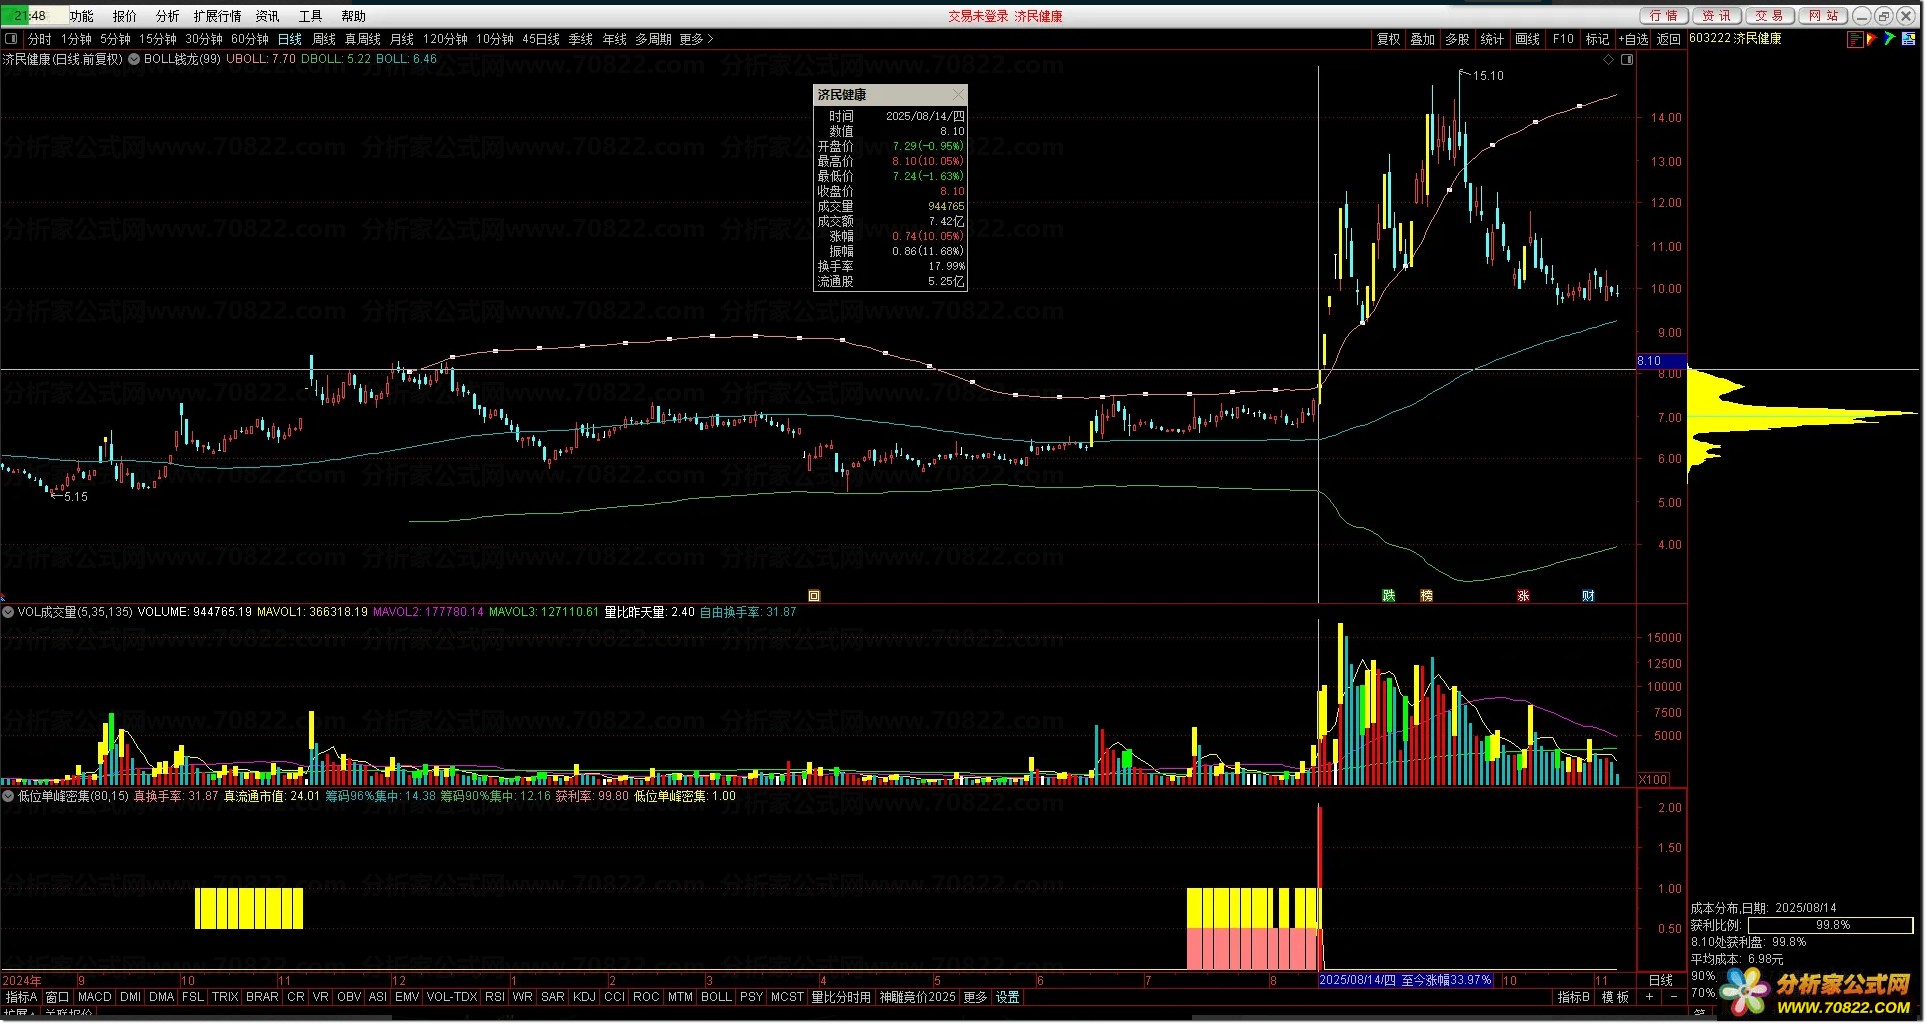Select the 周线 weekly period tab
Image resolution: width=1927 pixels, height=1024 pixels.
click(324, 39)
